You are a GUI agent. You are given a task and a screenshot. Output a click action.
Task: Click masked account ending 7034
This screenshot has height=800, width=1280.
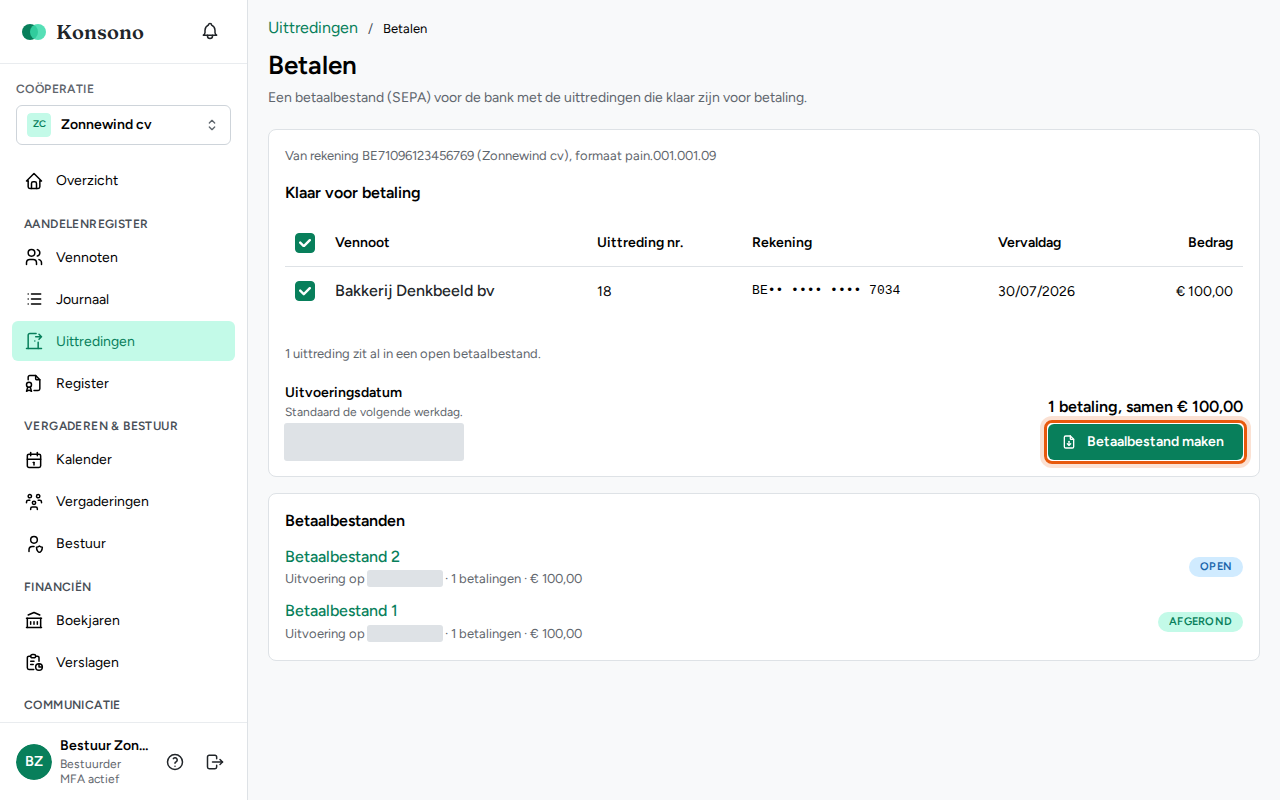coord(826,290)
